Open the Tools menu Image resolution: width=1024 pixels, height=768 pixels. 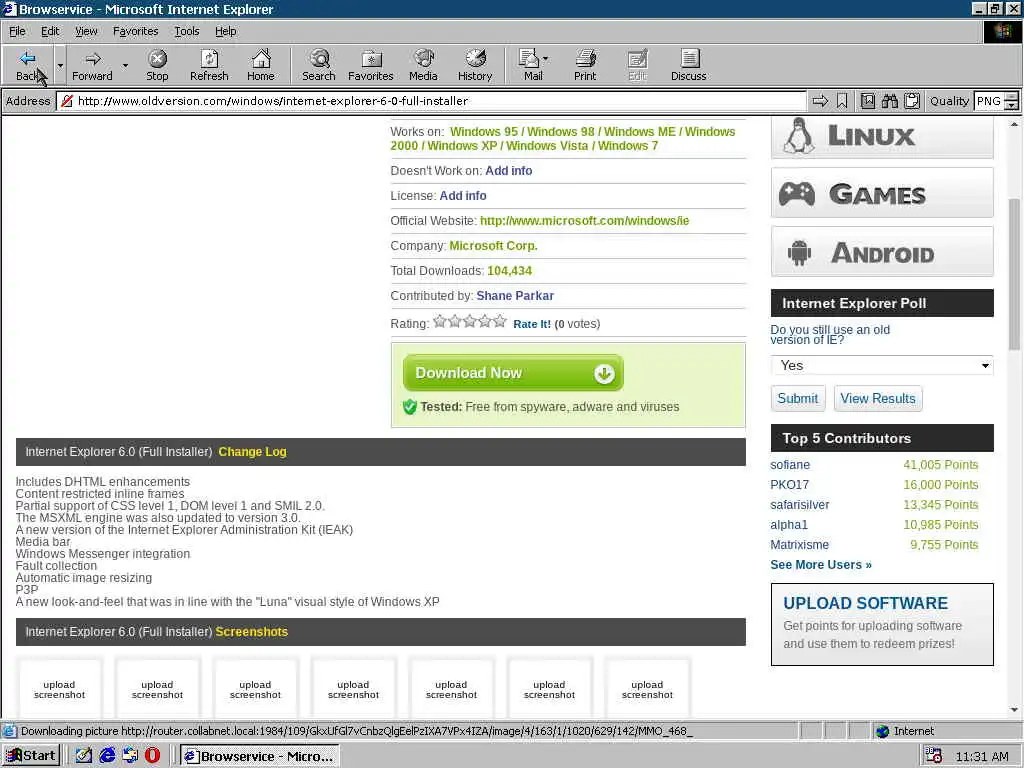point(187,31)
